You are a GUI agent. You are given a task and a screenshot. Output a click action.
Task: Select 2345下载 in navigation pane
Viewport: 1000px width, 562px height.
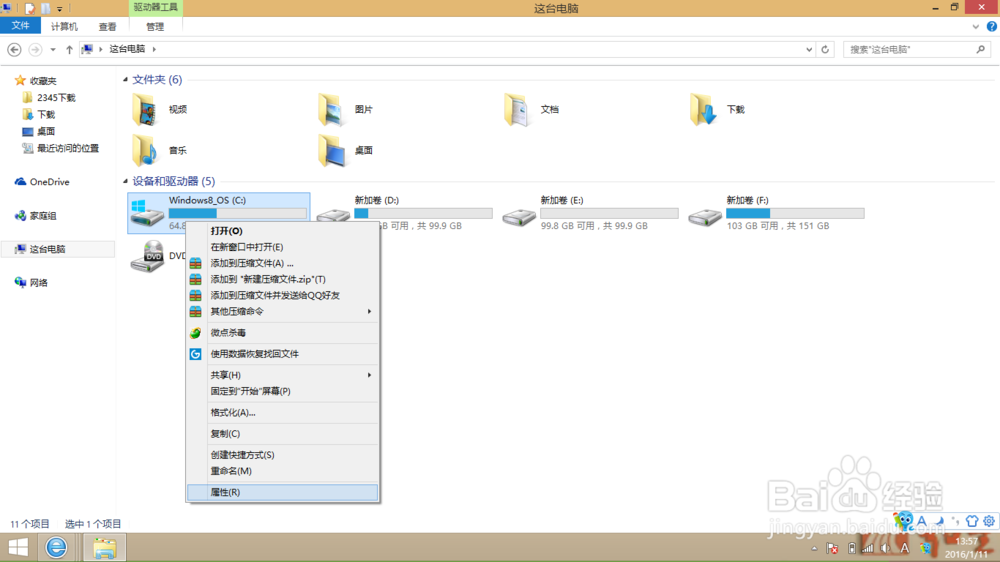55,98
